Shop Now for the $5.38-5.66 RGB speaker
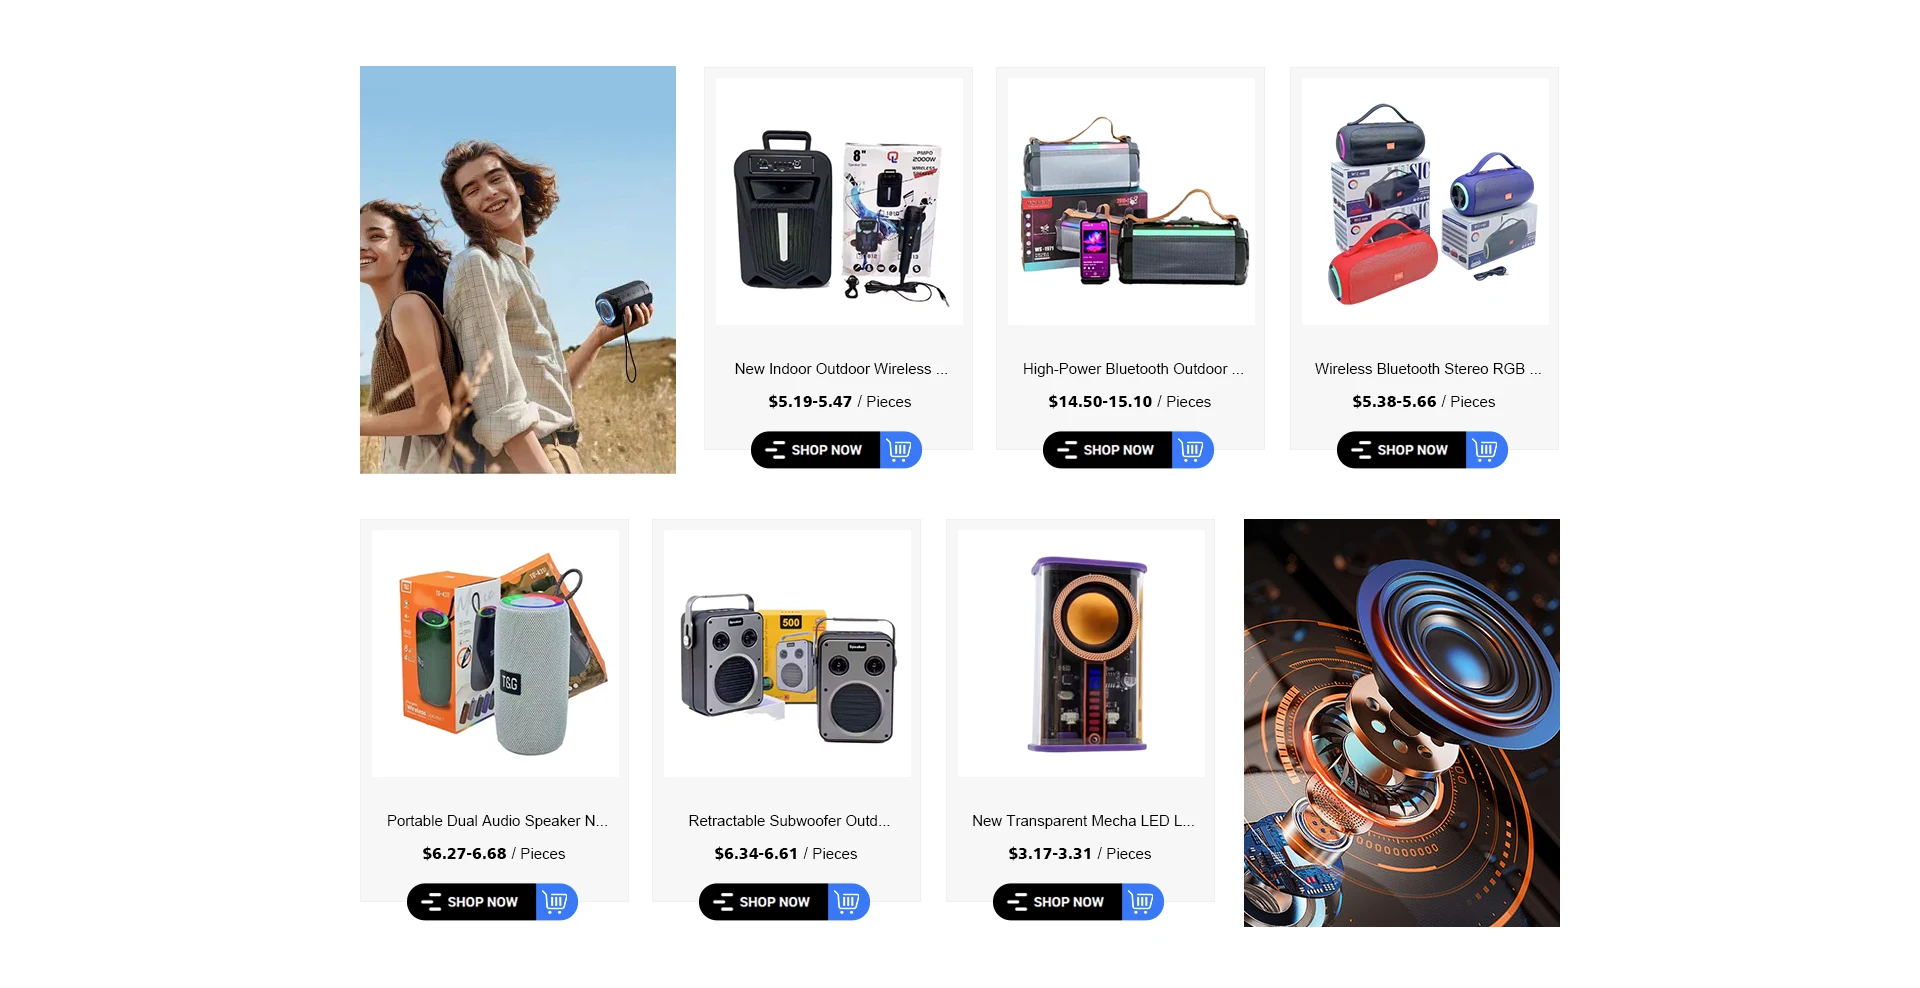 (1402, 450)
